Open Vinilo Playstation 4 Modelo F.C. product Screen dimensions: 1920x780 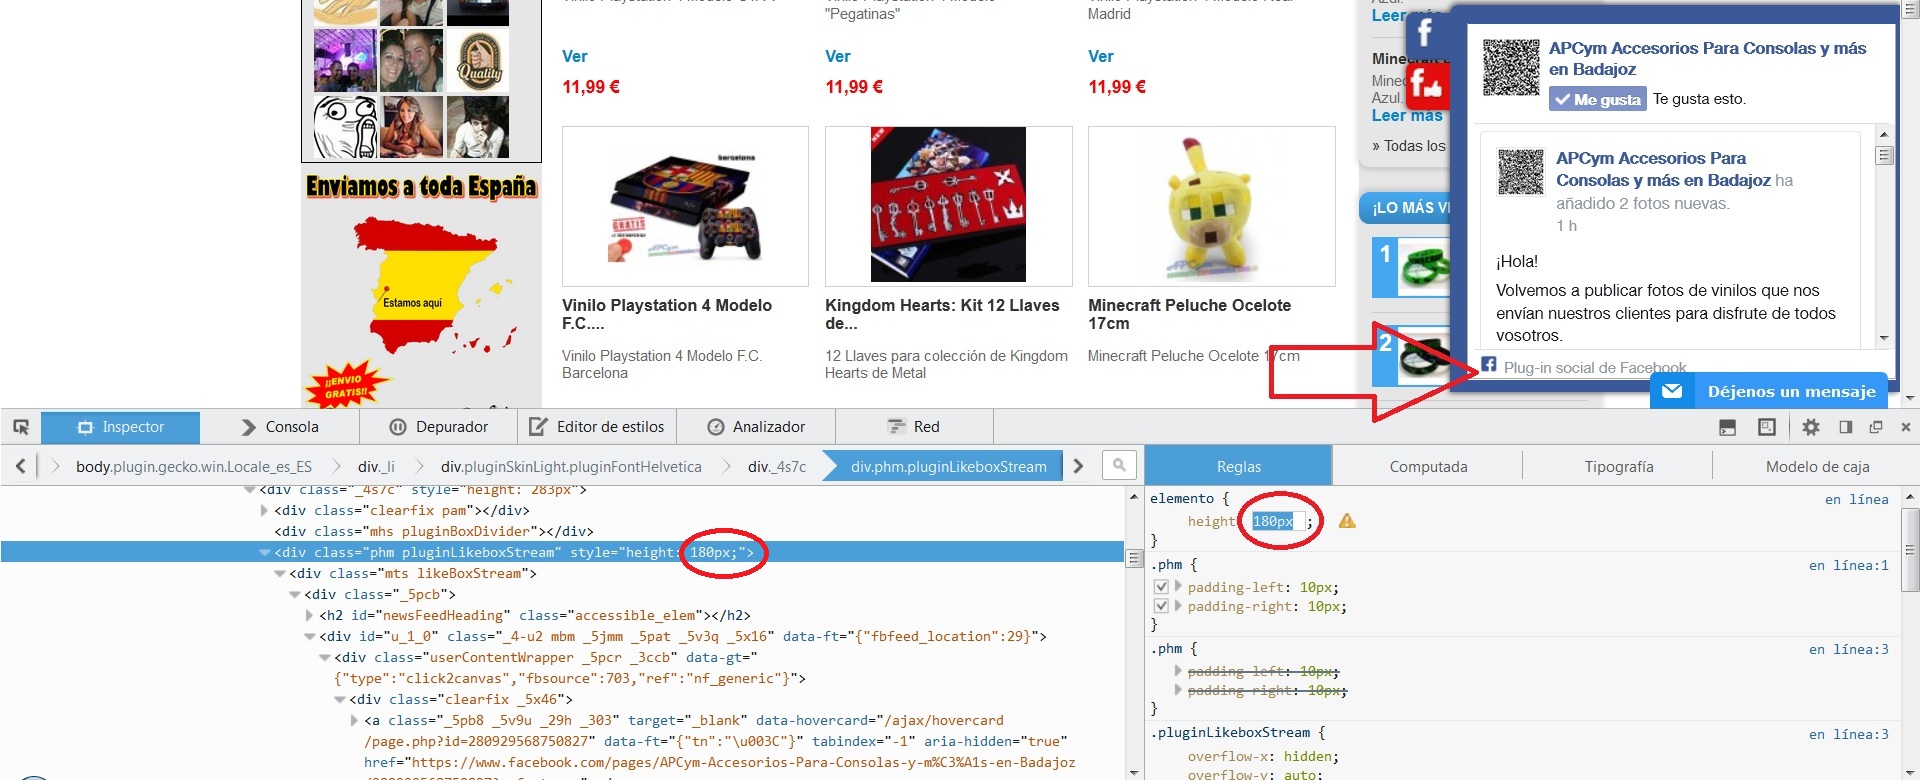click(666, 314)
